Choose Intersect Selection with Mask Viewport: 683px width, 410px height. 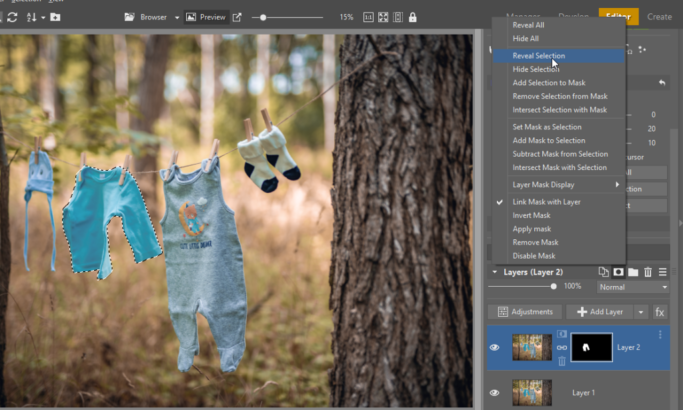559,110
